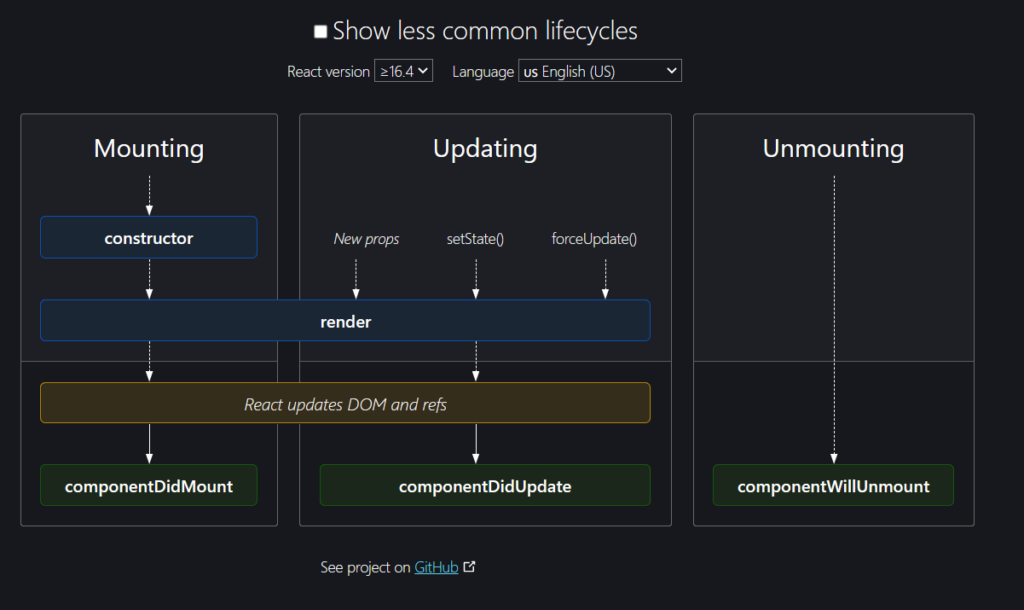Select the Unmounting column header
1024x610 pixels.
click(833, 148)
